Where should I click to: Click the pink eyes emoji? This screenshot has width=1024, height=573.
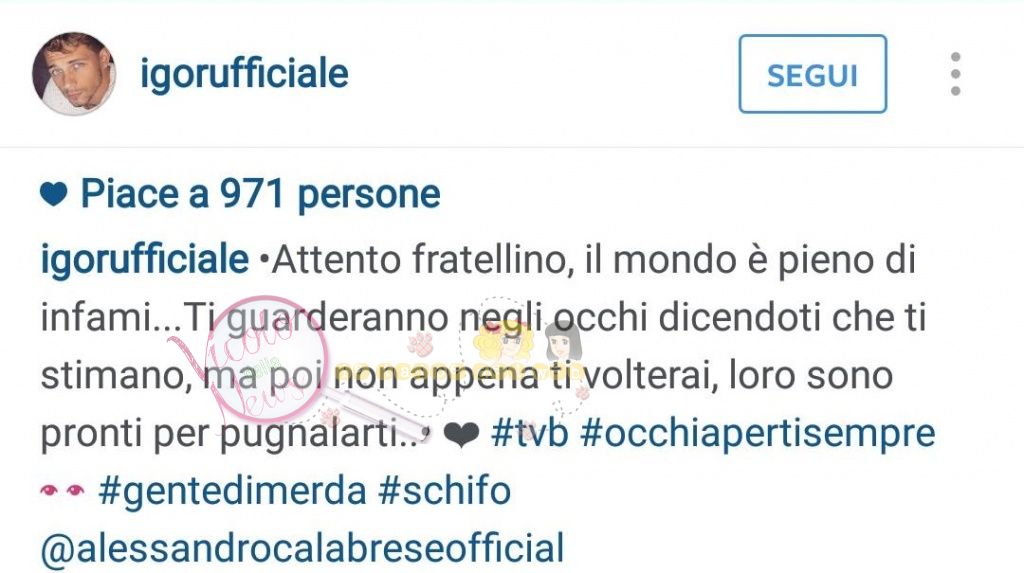[63, 490]
